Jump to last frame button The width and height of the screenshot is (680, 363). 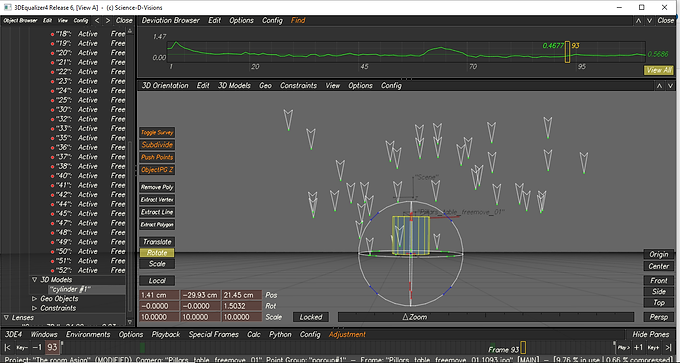(668, 347)
